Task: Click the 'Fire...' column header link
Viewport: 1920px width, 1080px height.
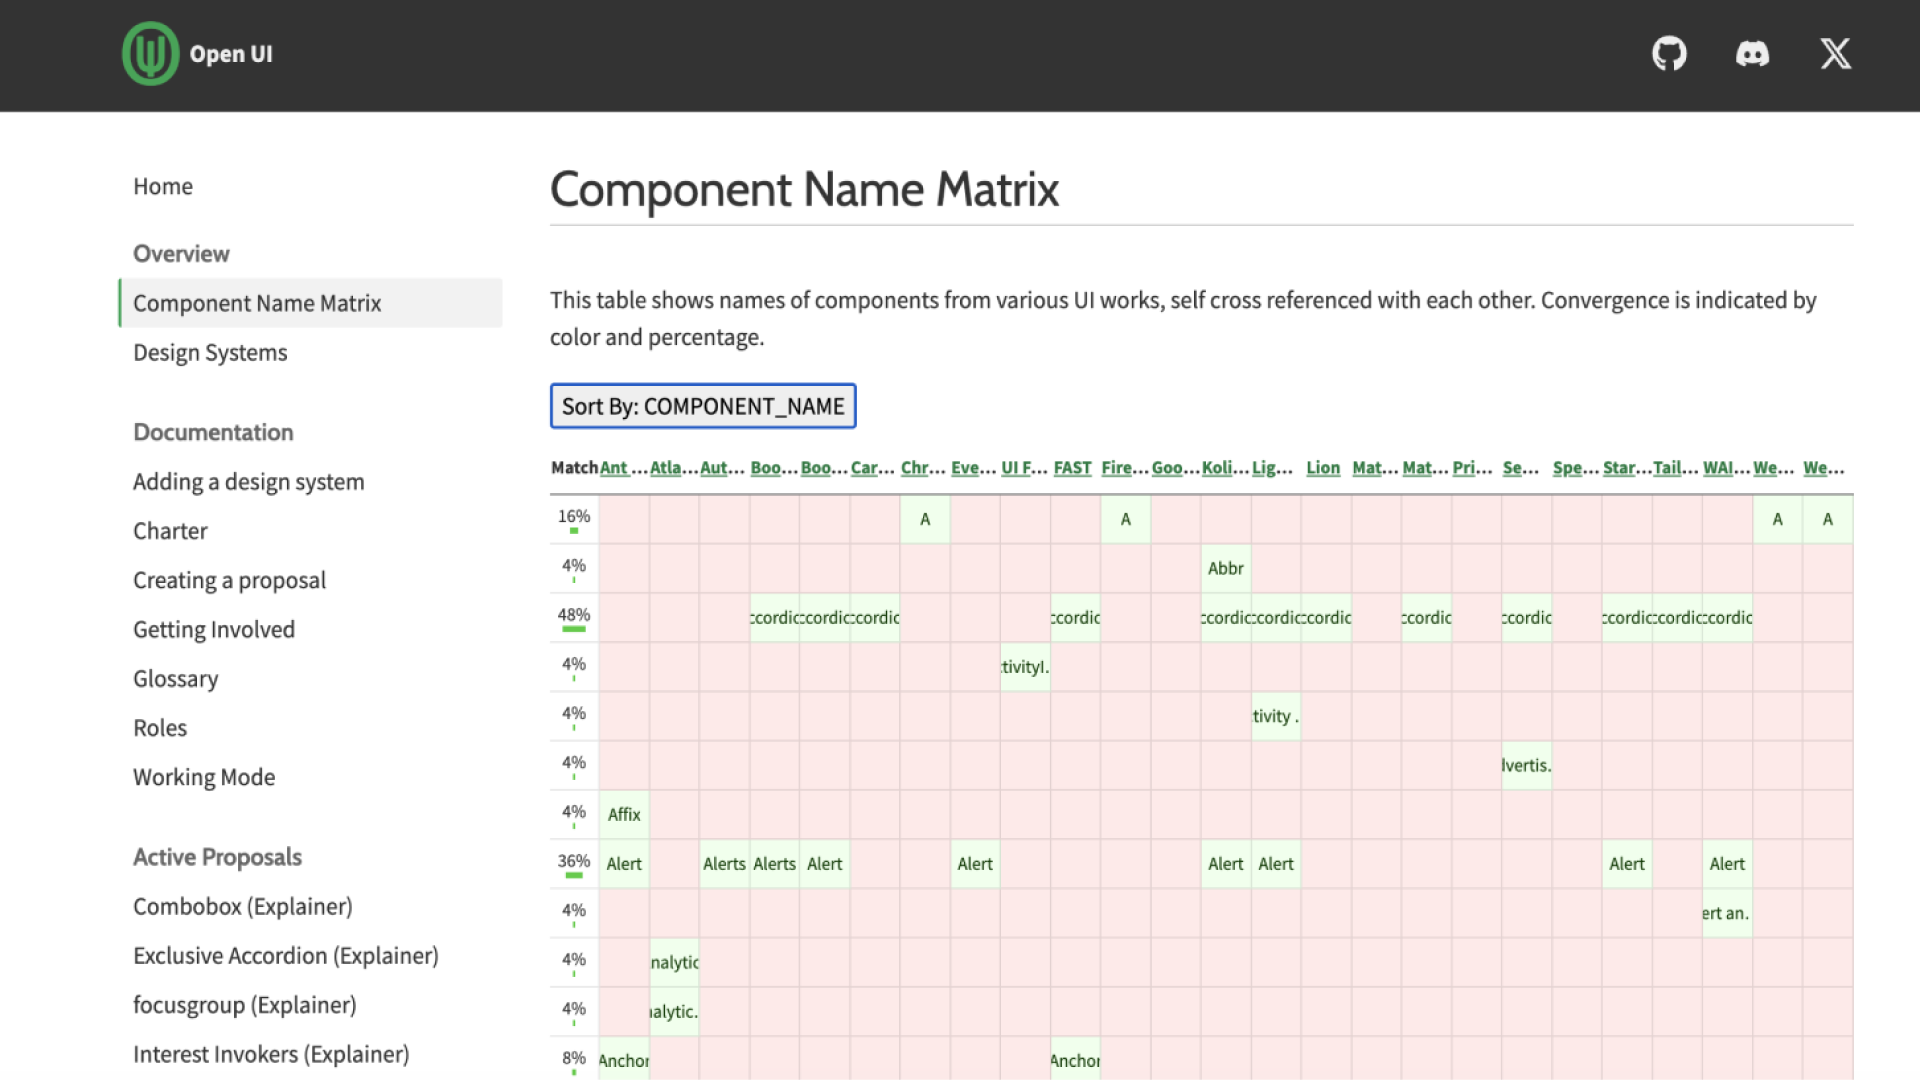Action: pos(1125,468)
